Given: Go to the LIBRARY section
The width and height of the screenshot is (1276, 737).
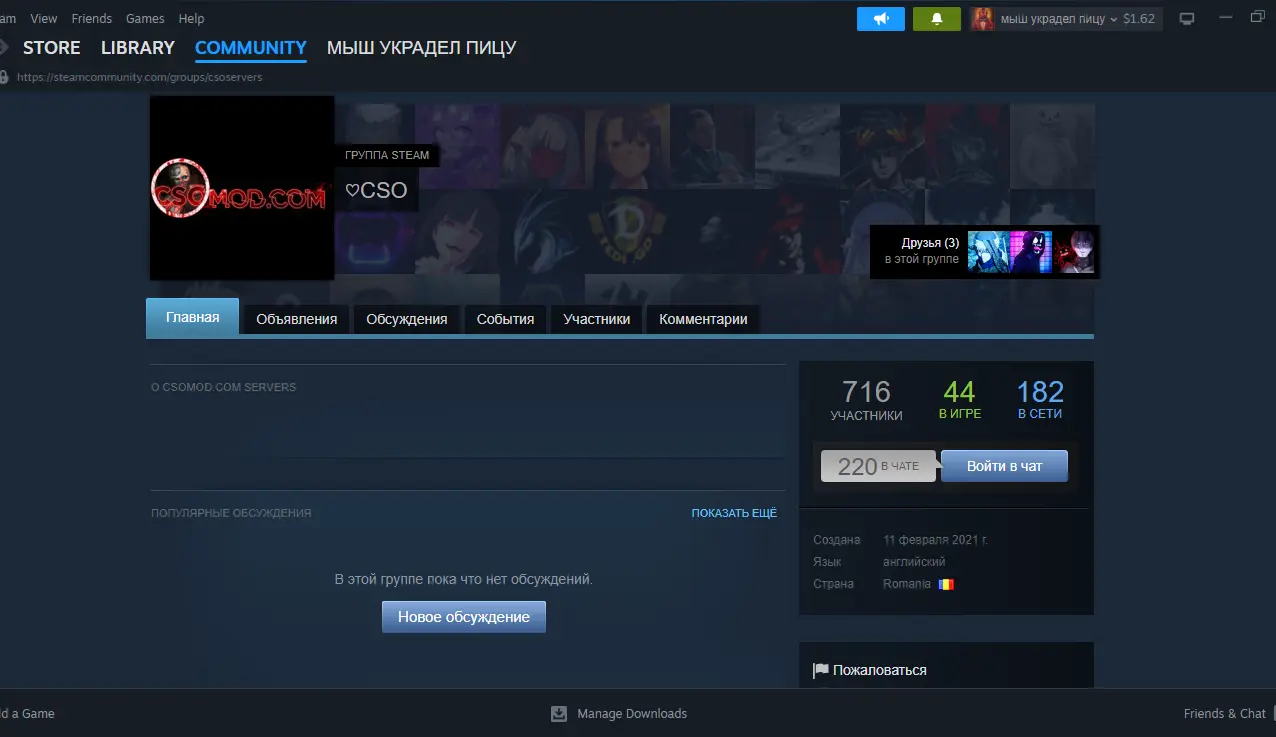Looking at the screenshot, I should (138, 48).
